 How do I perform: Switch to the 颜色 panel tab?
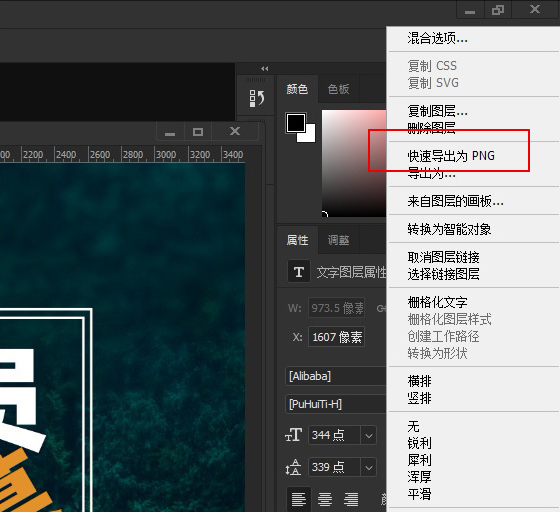pyautogui.click(x=297, y=89)
